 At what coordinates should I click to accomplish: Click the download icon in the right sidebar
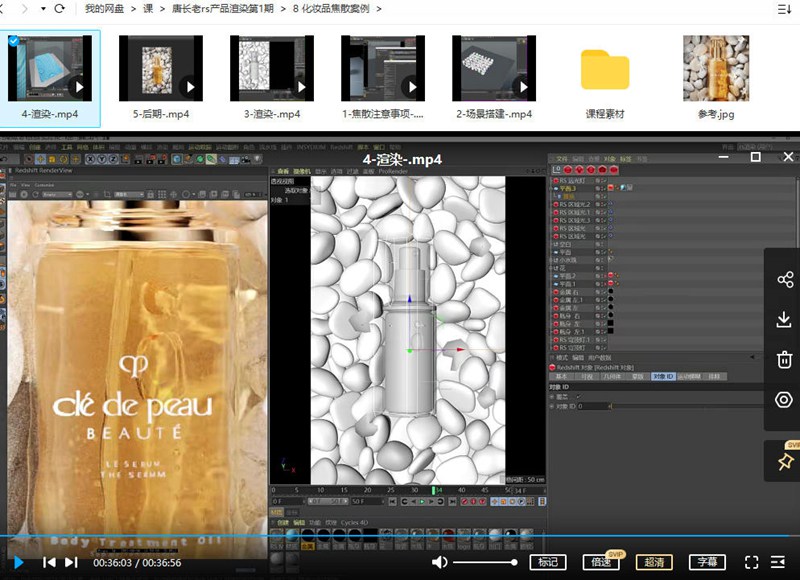pyautogui.click(x=784, y=320)
